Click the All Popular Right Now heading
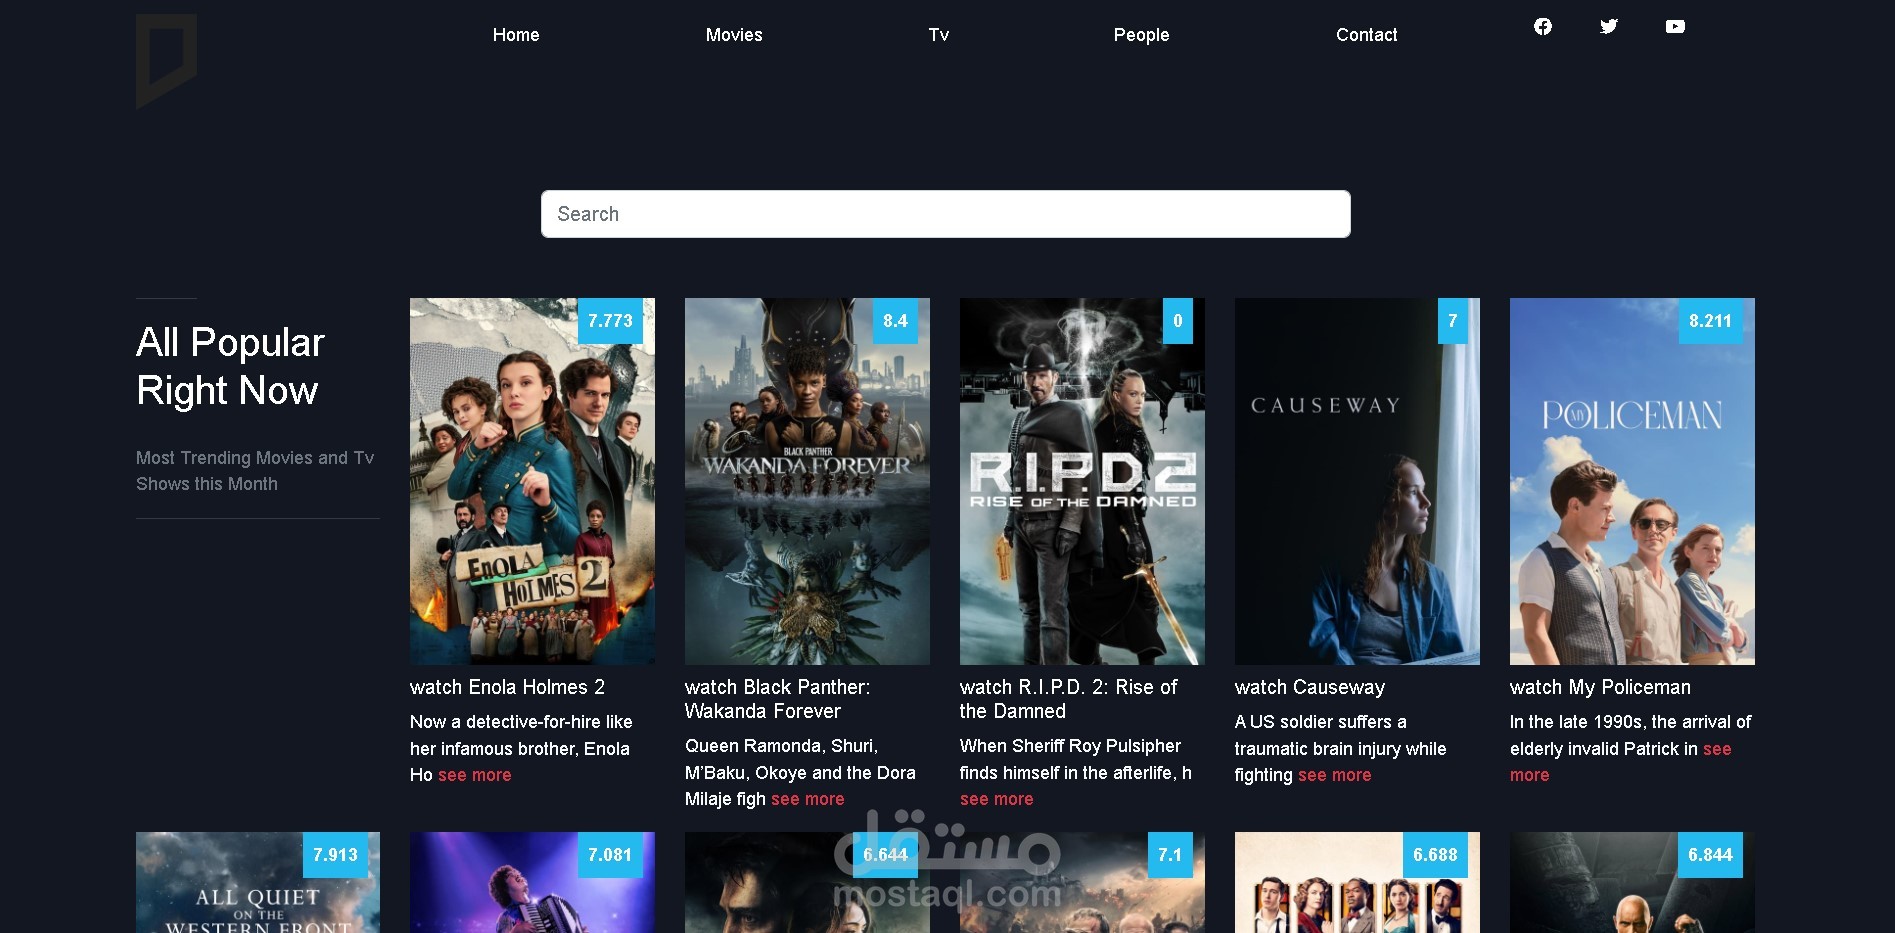The width and height of the screenshot is (1895, 933). [x=230, y=366]
